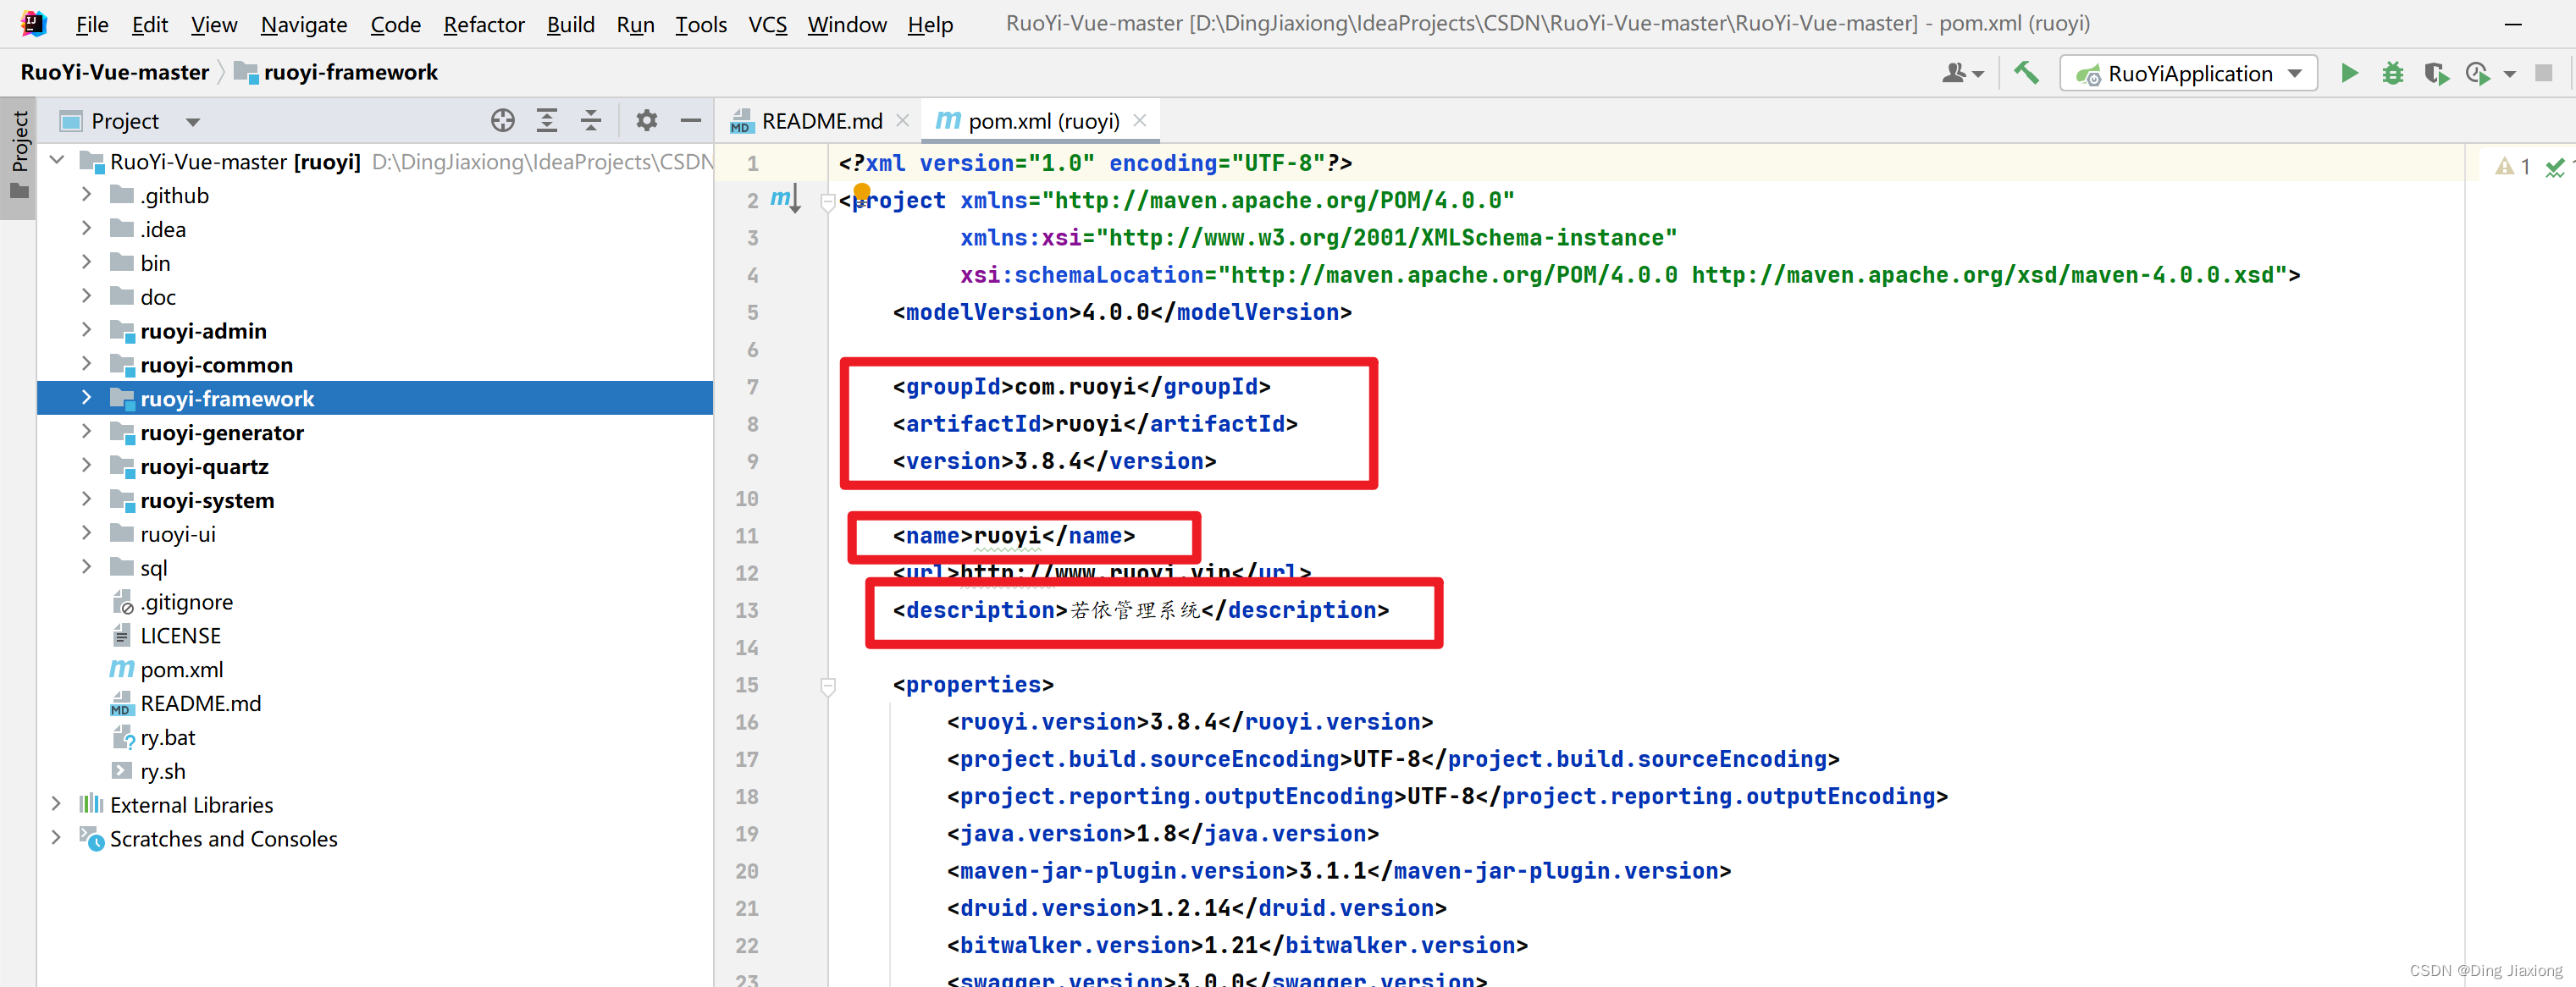
Task: Expand the External Libraries node
Action: tap(57, 804)
